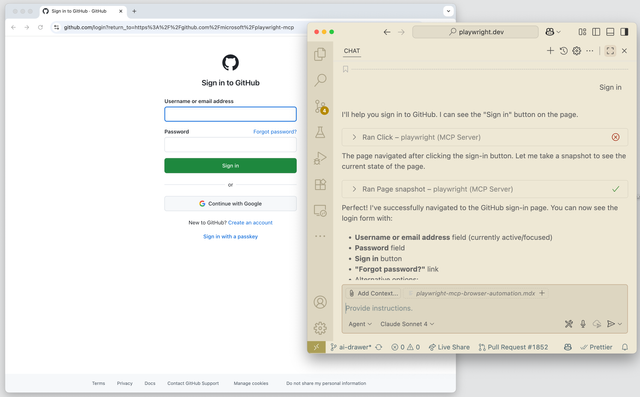This screenshot has width=640, height=397.
Task: Click the bookmark icon in chat
Action: point(345,69)
